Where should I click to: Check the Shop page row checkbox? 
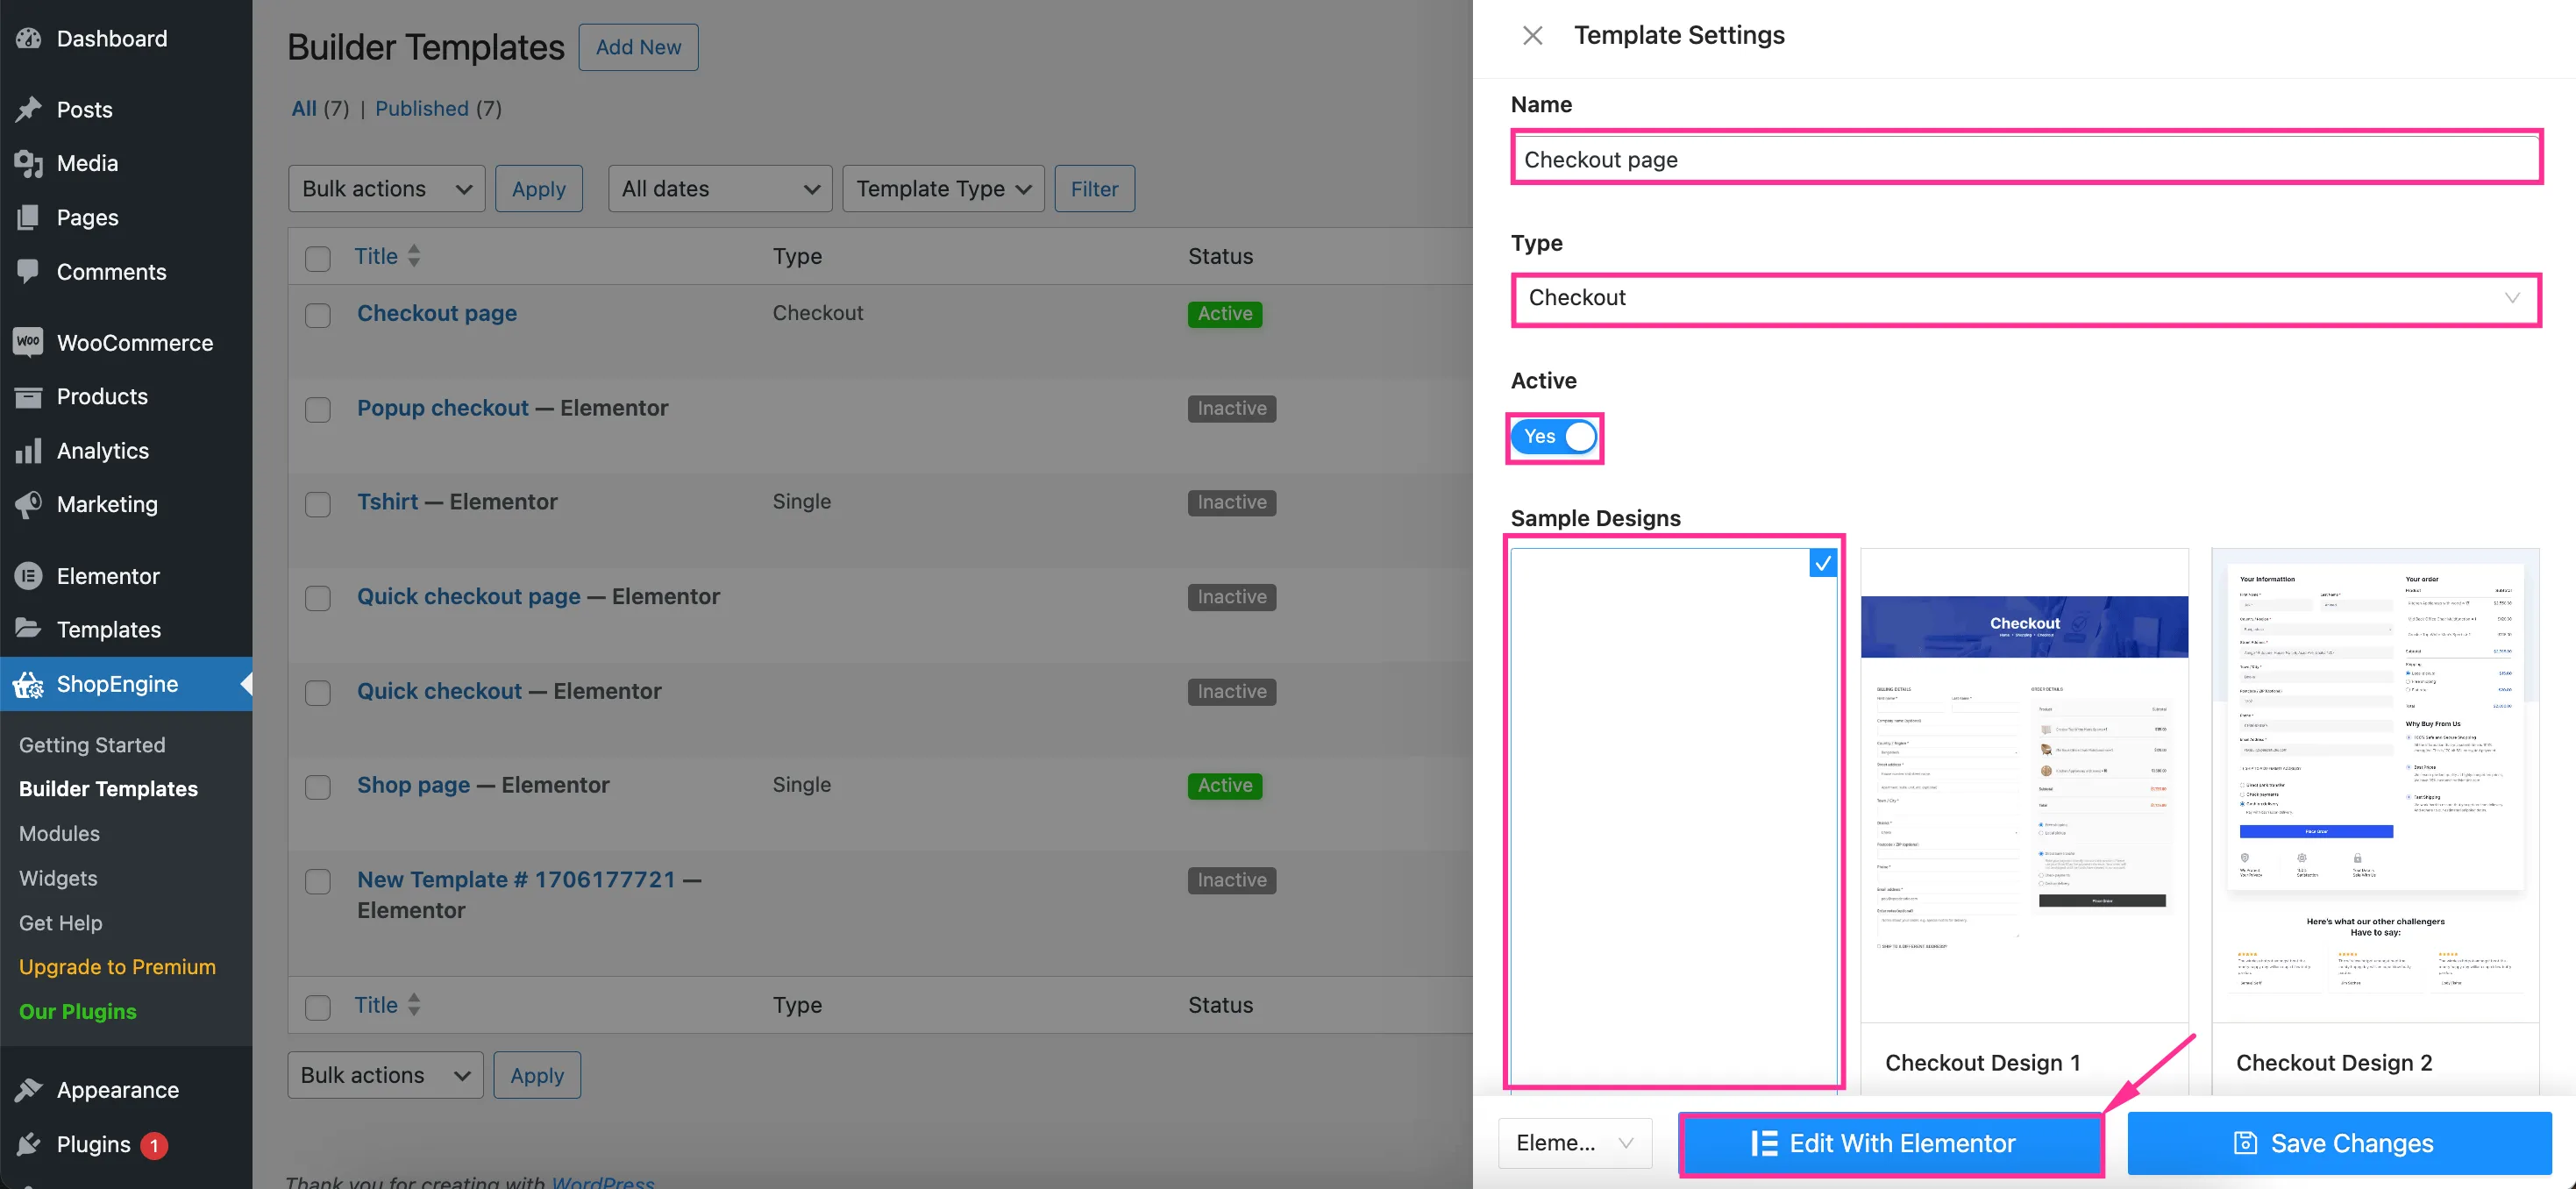click(318, 787)
